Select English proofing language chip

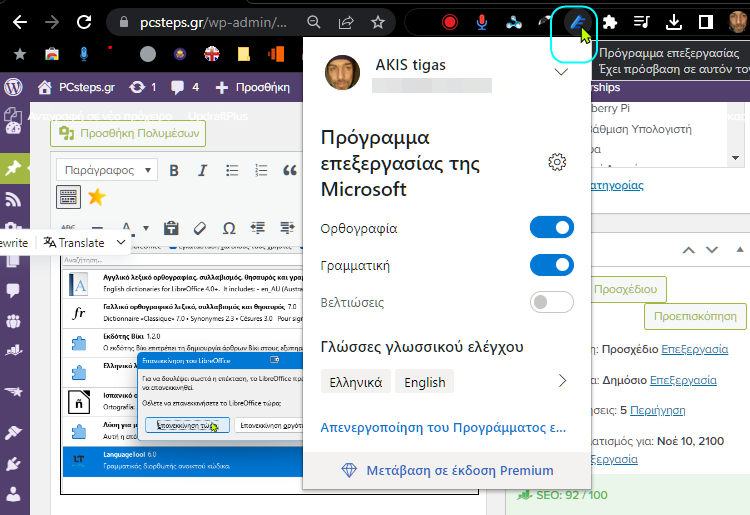click(x=425, y=382)
